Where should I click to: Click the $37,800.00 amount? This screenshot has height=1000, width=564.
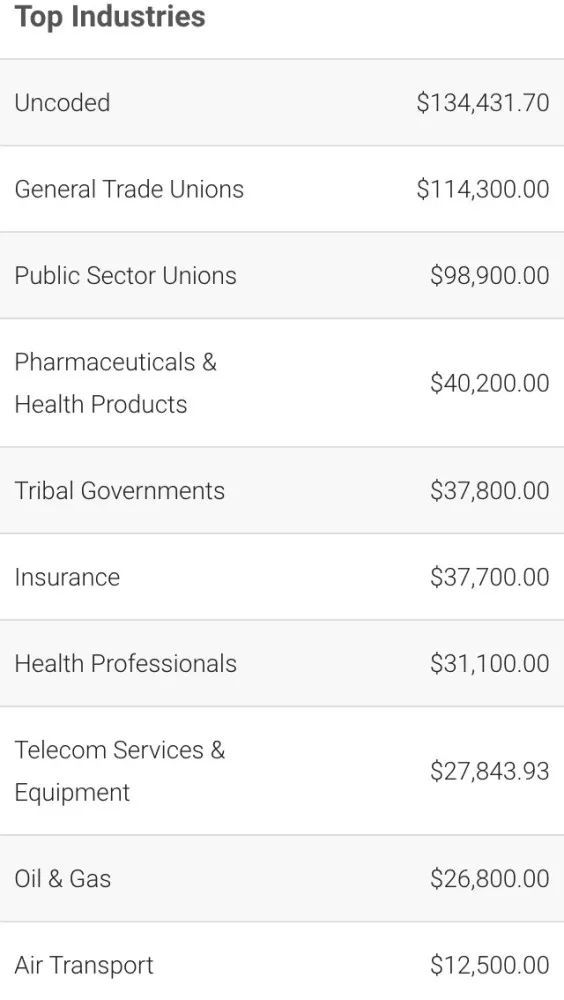point(489,490)
